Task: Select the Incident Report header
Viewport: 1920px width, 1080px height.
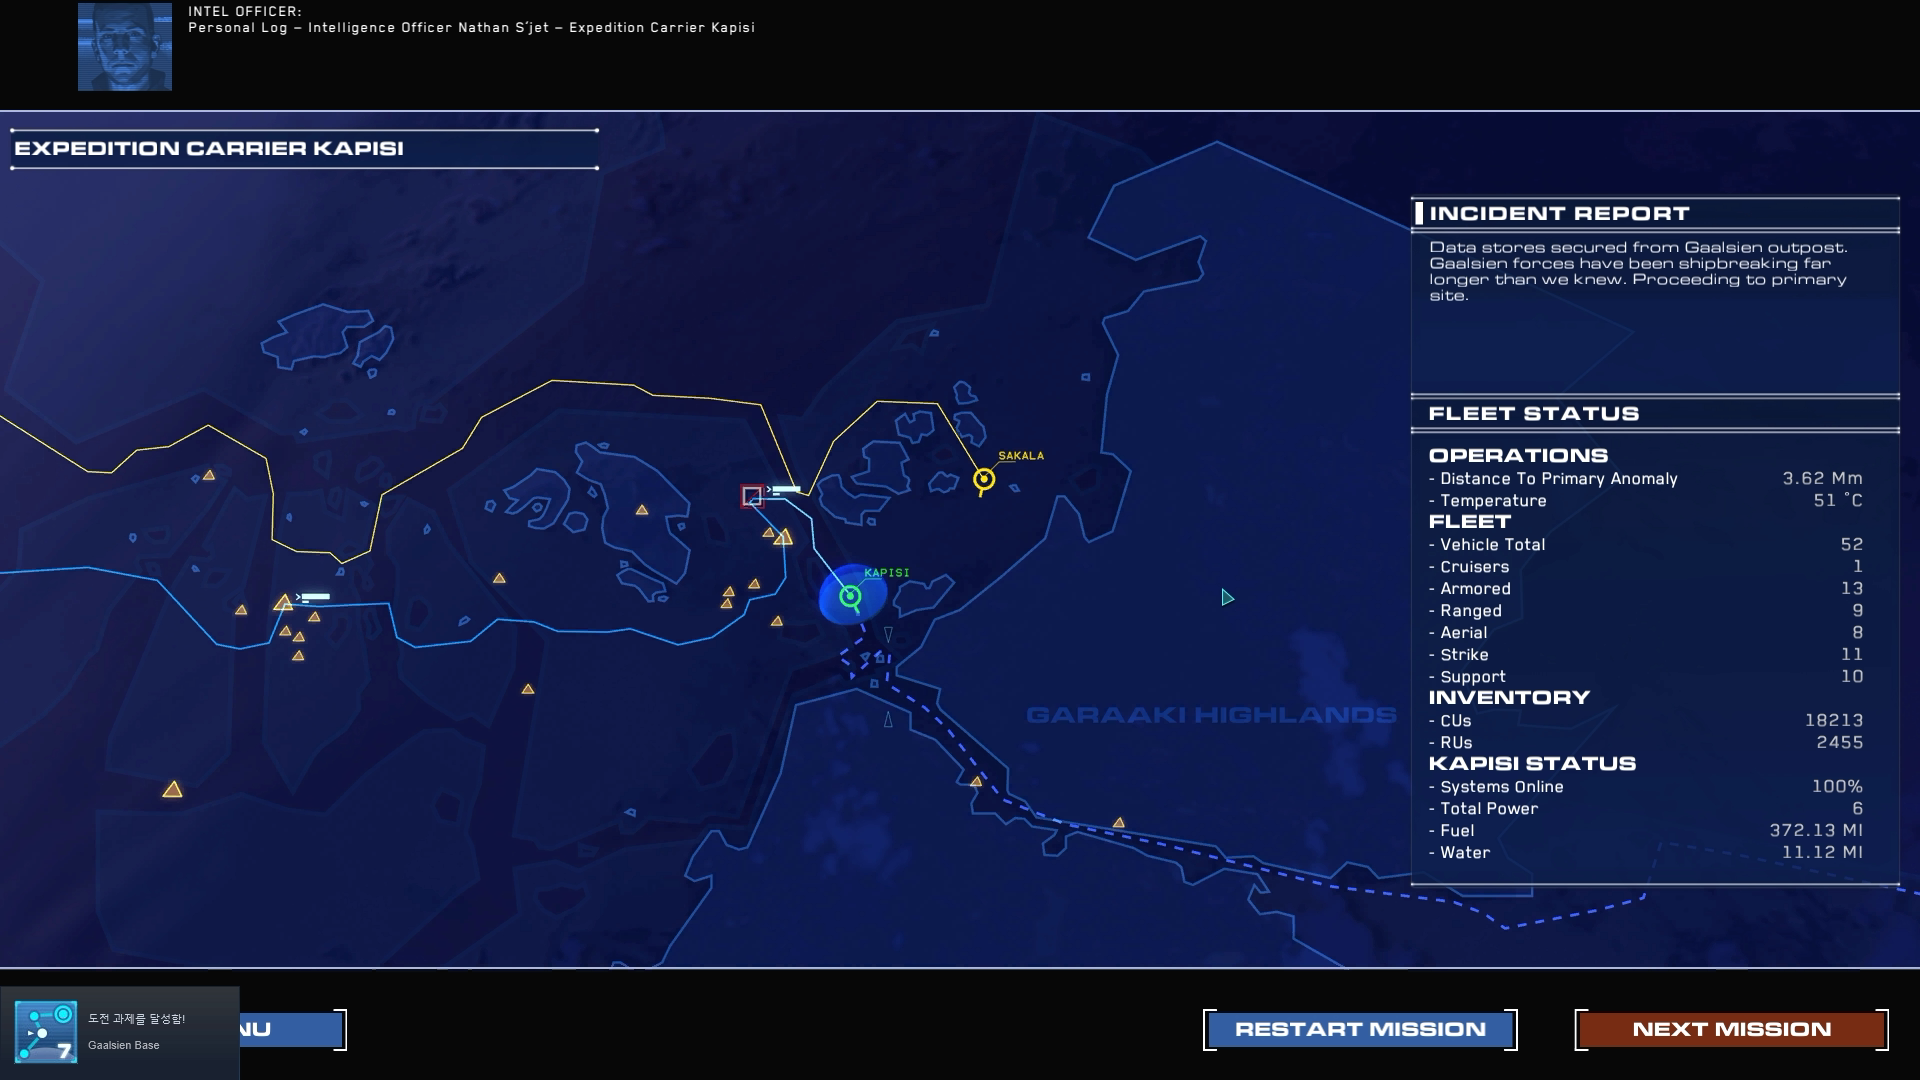Action: click(x=1558, y=213)
